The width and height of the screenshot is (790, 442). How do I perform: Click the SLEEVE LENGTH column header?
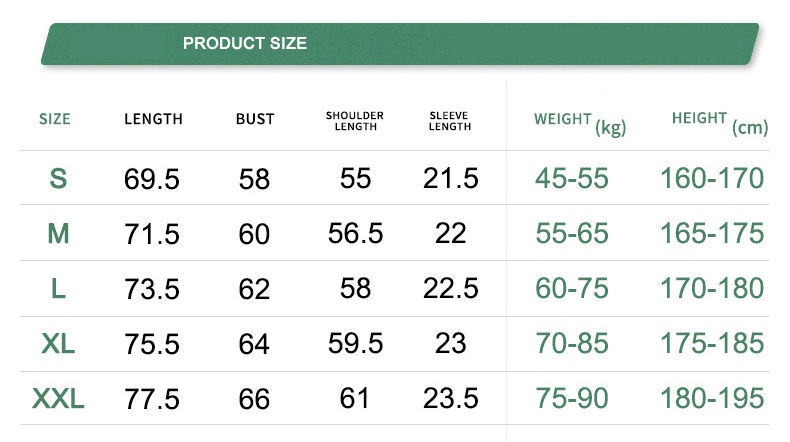pyautogui.click(x=450, y=121)
